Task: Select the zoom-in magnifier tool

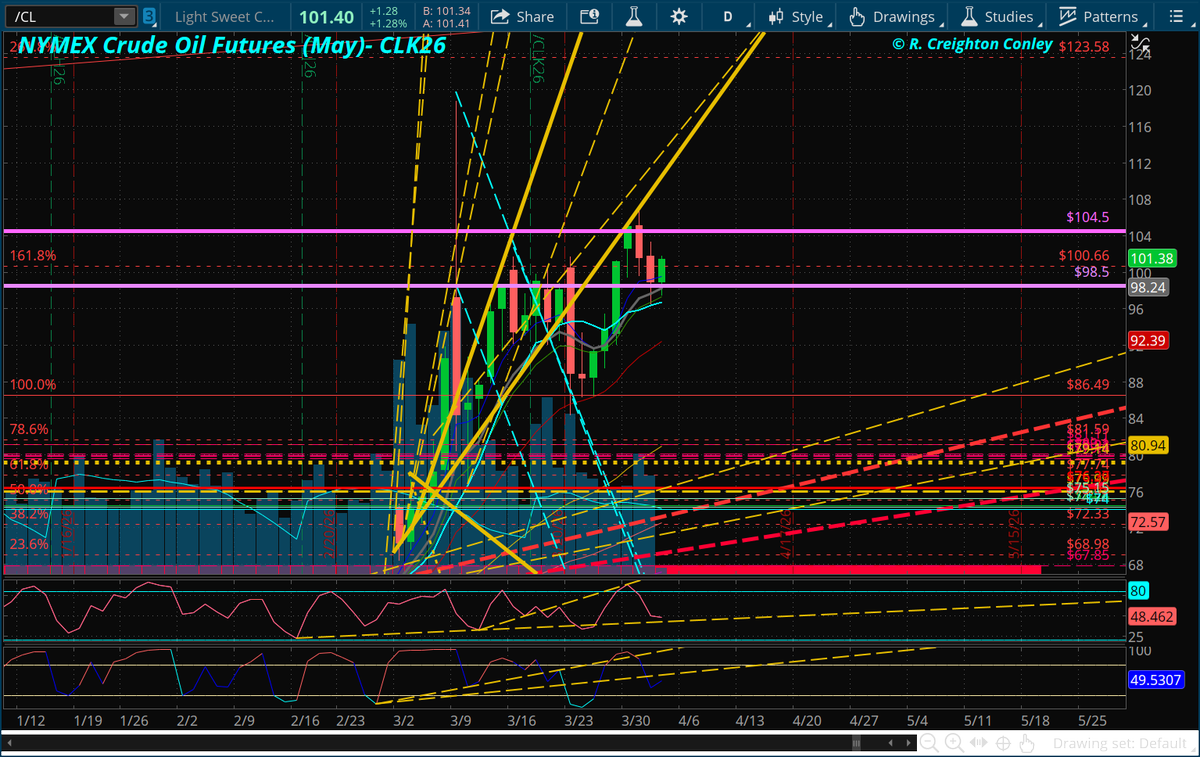Action: [x=952, y=742]
